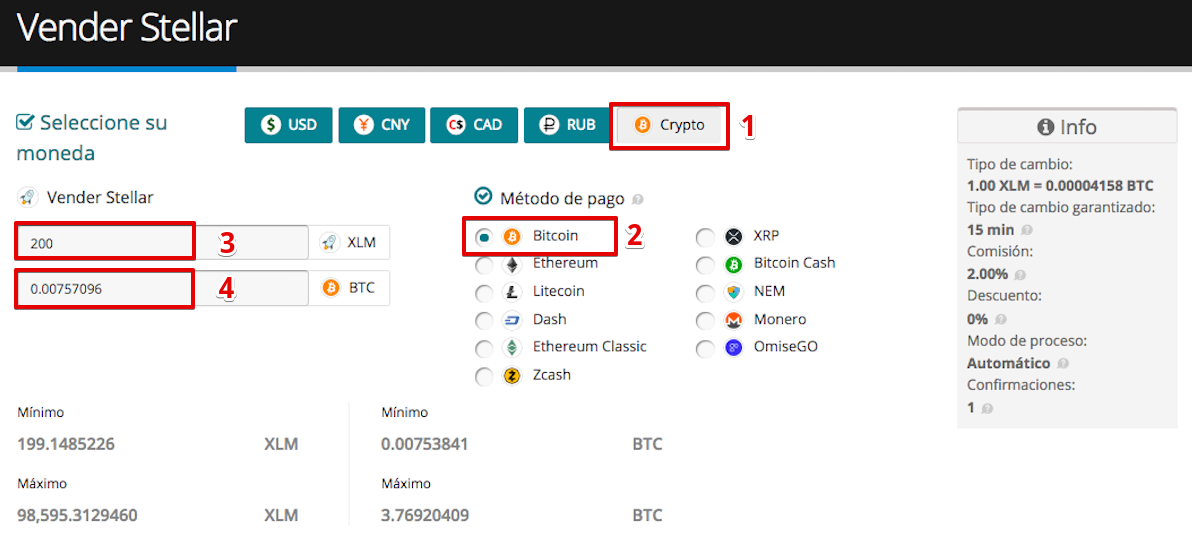This screenshot has height=534, width=1192.
Task: Click the Zcash yellow coin icon
Action: pyautogui.click(x=512, y=376)
